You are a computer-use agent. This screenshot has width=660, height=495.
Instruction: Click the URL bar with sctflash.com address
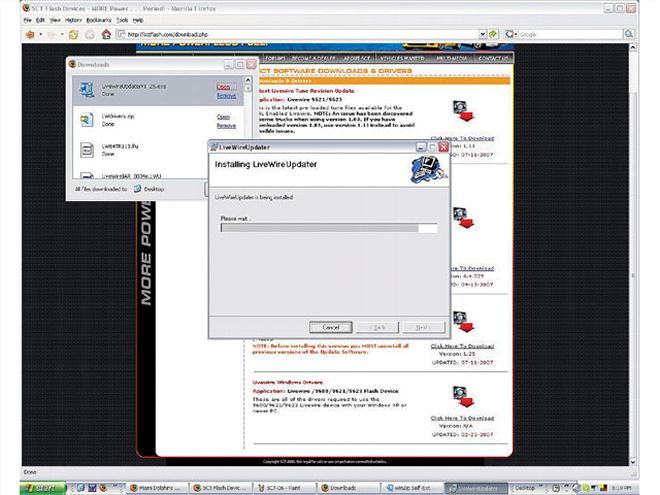[x=298, y=35]
